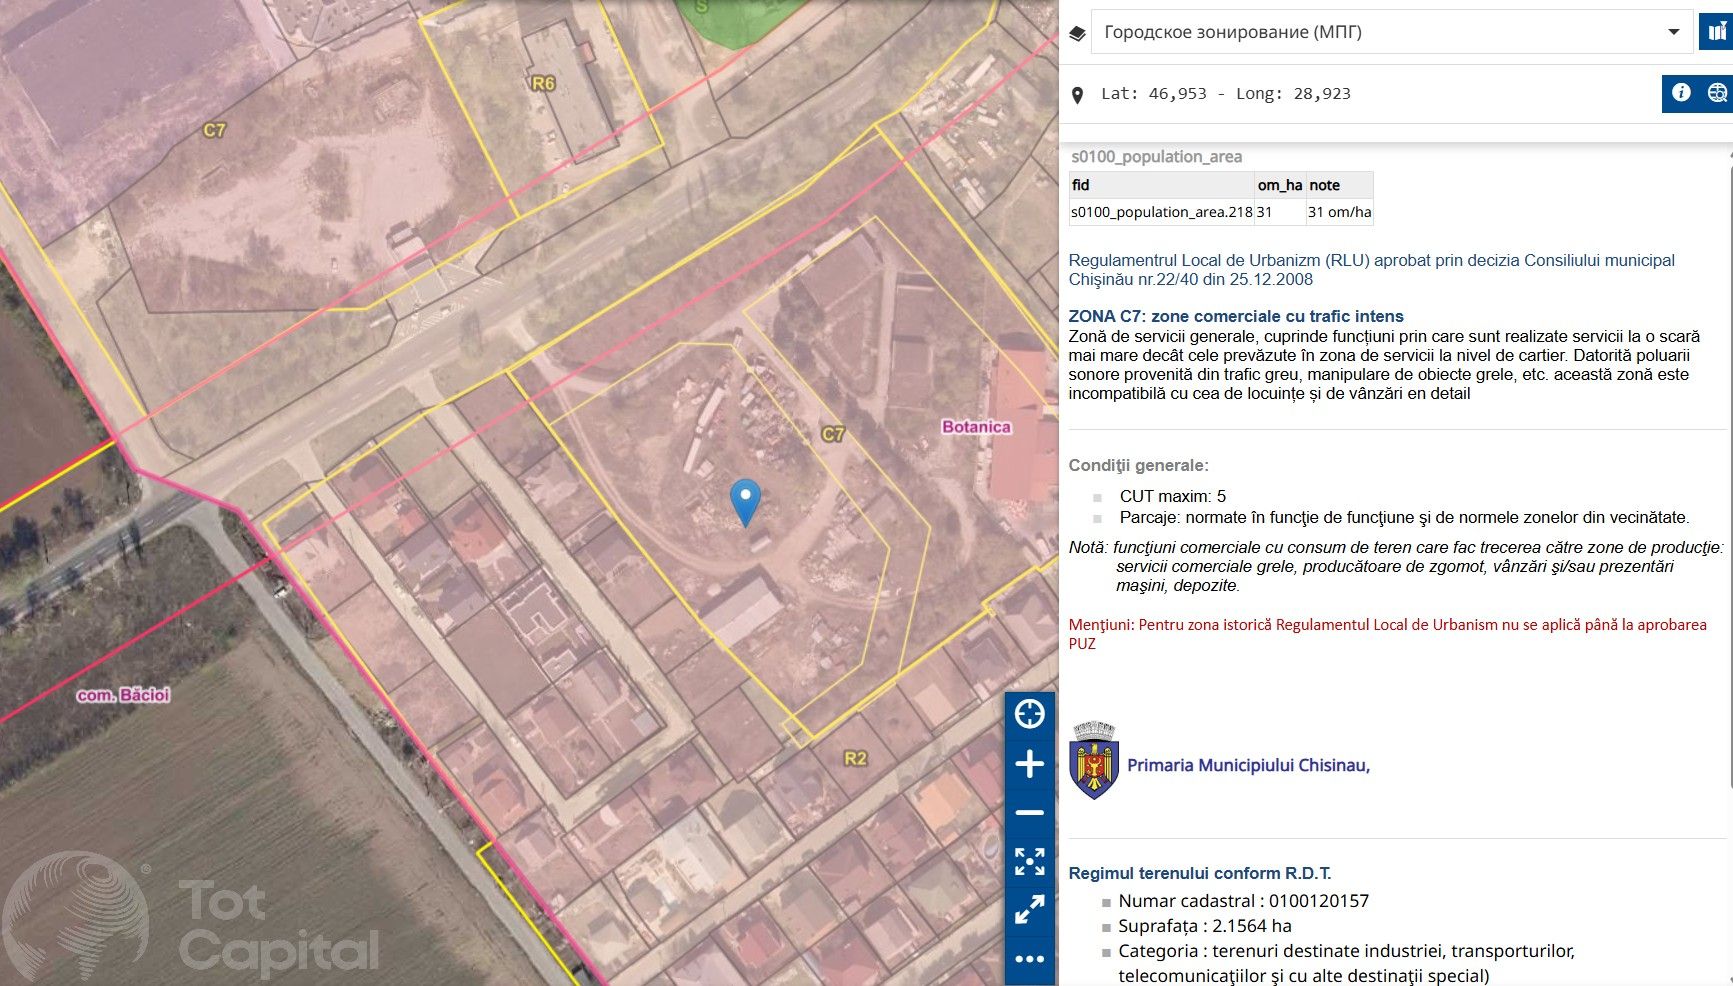Zoom in the map with plus button

point(1029,765)
